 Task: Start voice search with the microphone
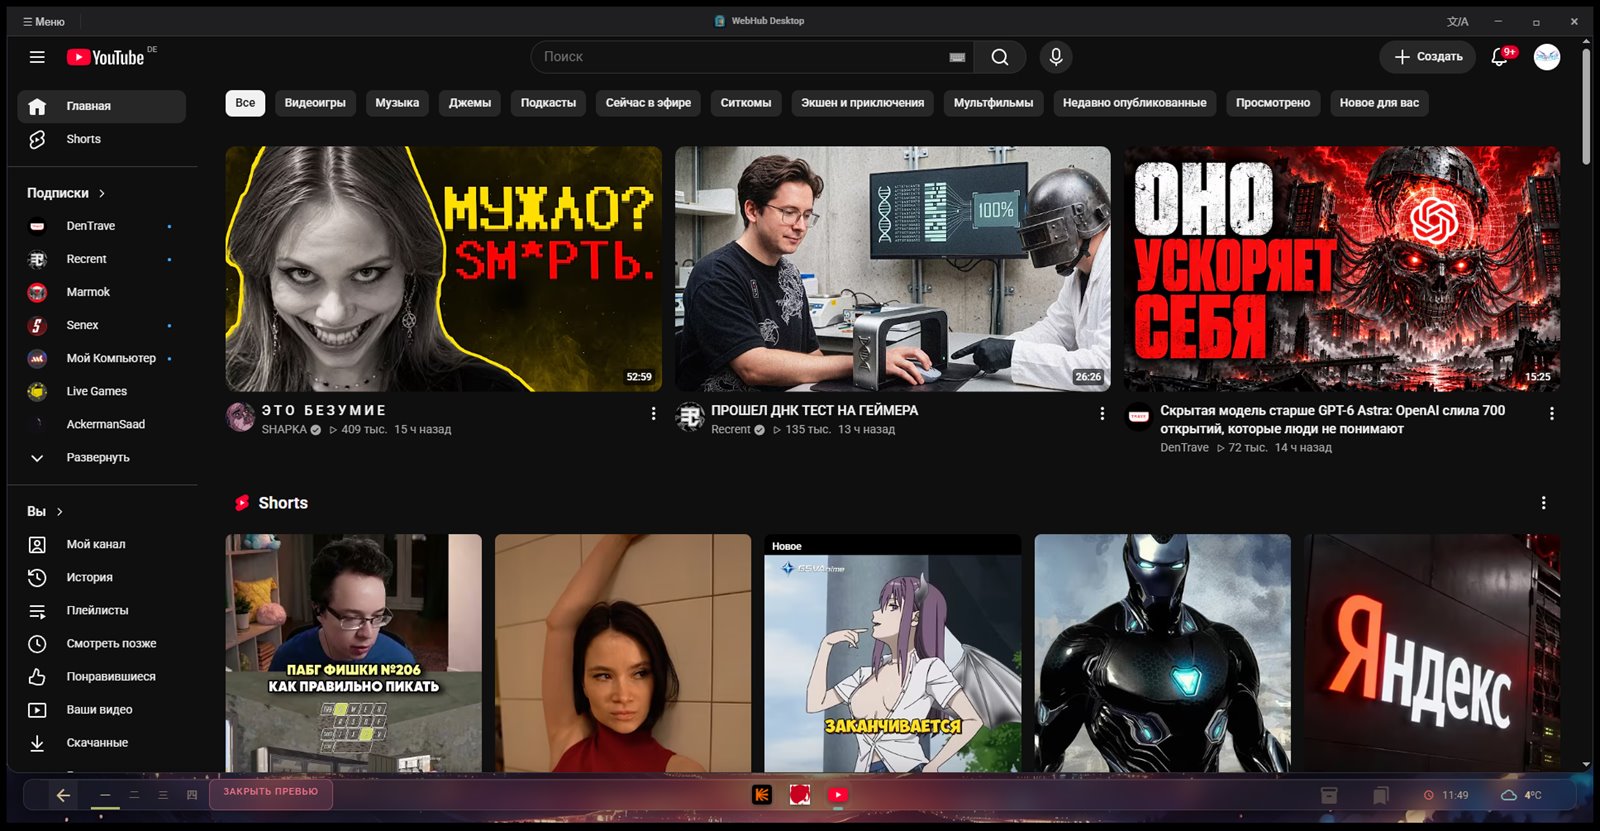(1055, 57)
